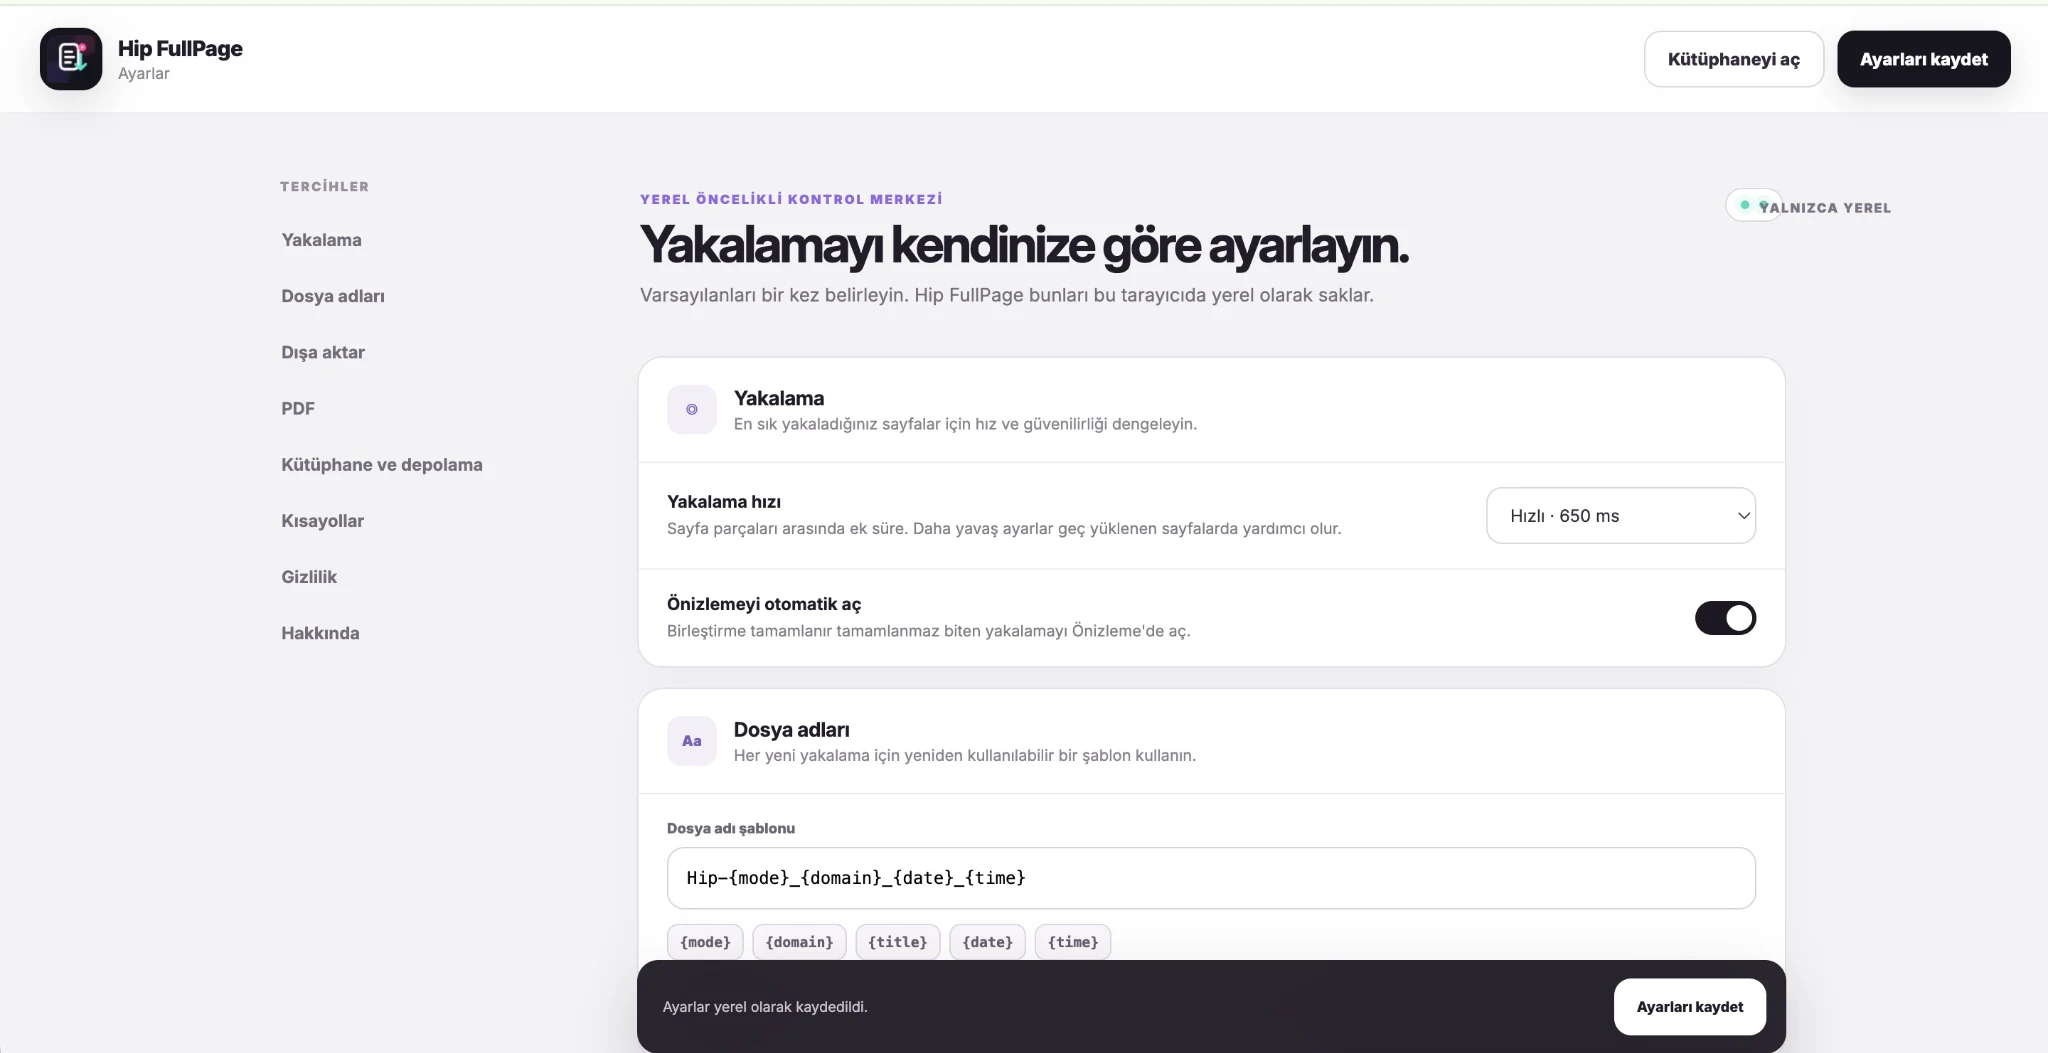Click the Dosya adları 'Aa' section icon
This screenshot has width=2048, height=1053.
pyautogui.click(x=692, y=741)
